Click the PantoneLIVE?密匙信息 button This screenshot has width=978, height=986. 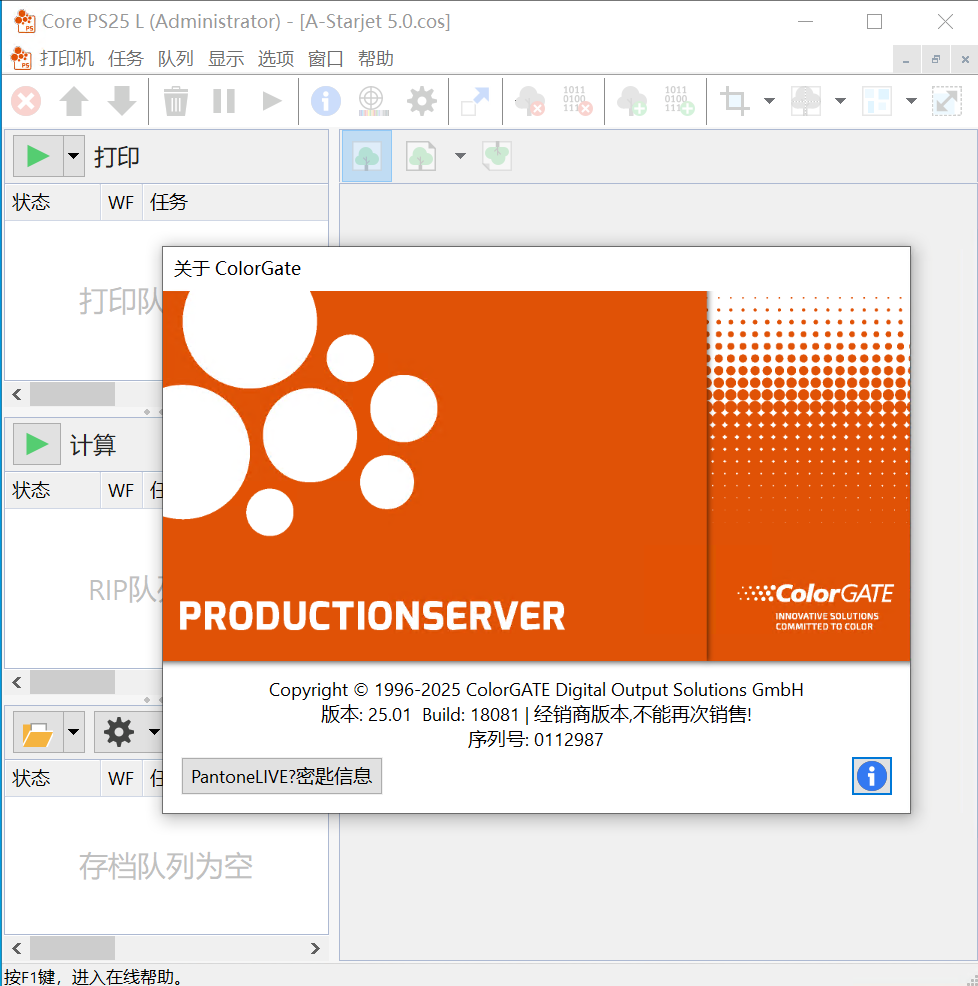(282, 777)
